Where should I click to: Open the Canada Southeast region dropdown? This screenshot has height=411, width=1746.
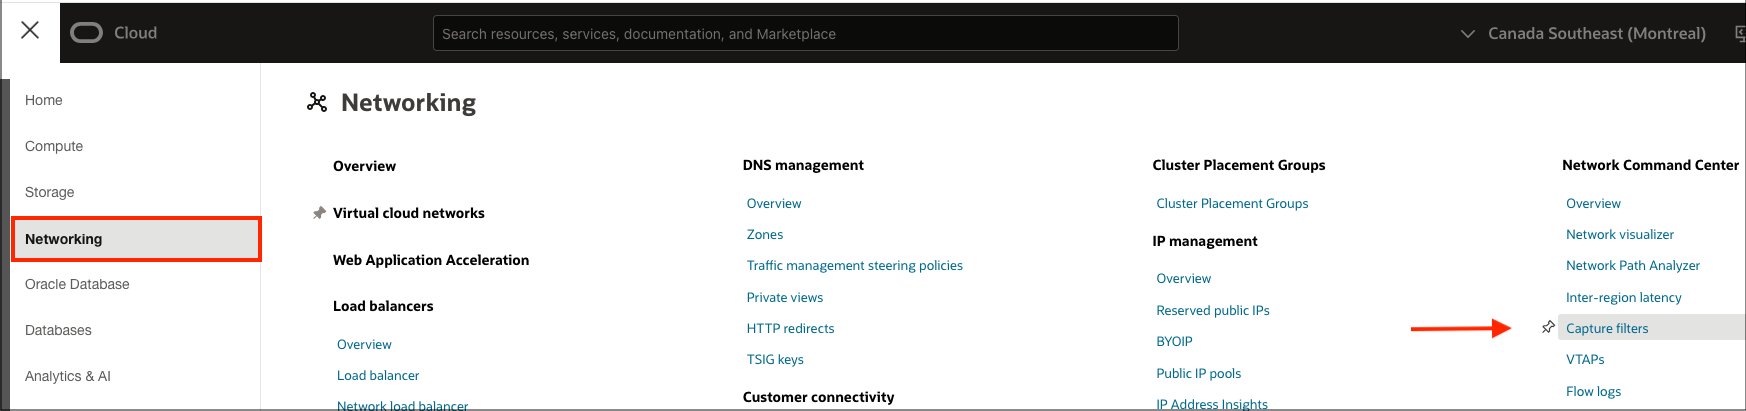pyautogui.click(x=1584, y=33)
